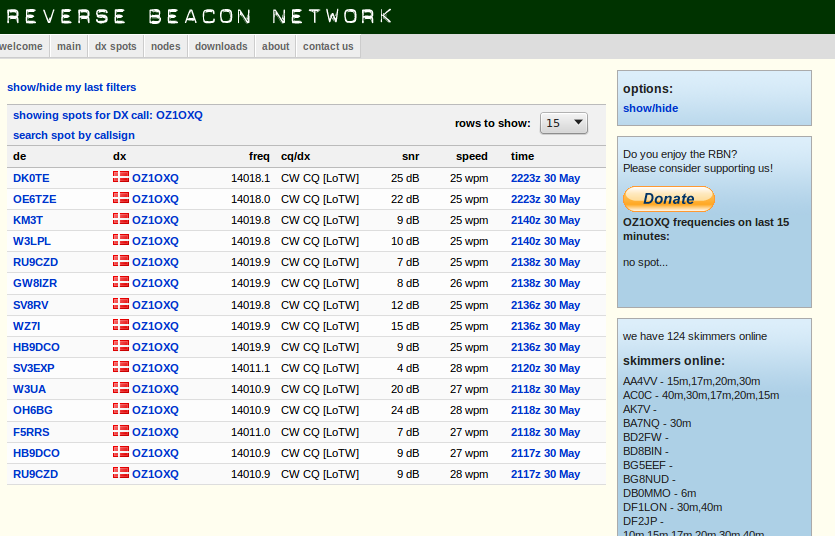
Task: Click the Denmark flag in the DK0TE row
Action: [x=121, y=177]
